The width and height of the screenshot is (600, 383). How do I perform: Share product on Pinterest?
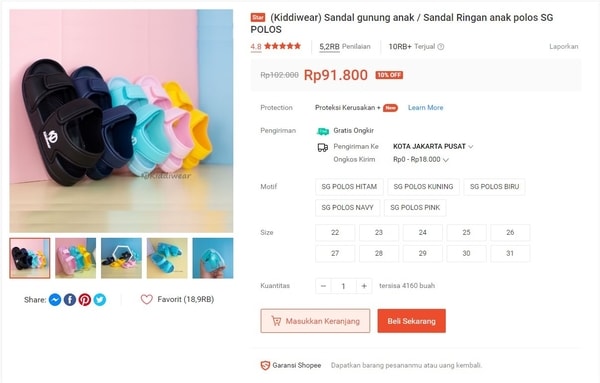point(85,300)
